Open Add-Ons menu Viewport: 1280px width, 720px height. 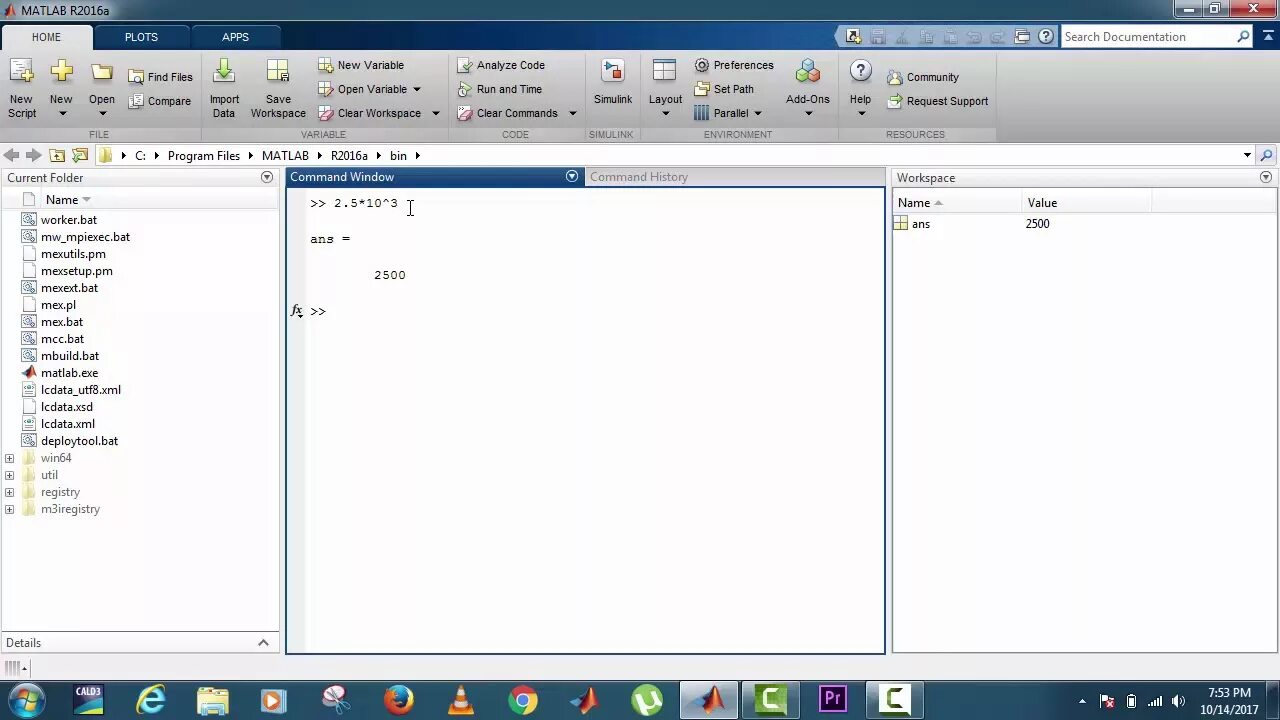click(807, 88)
